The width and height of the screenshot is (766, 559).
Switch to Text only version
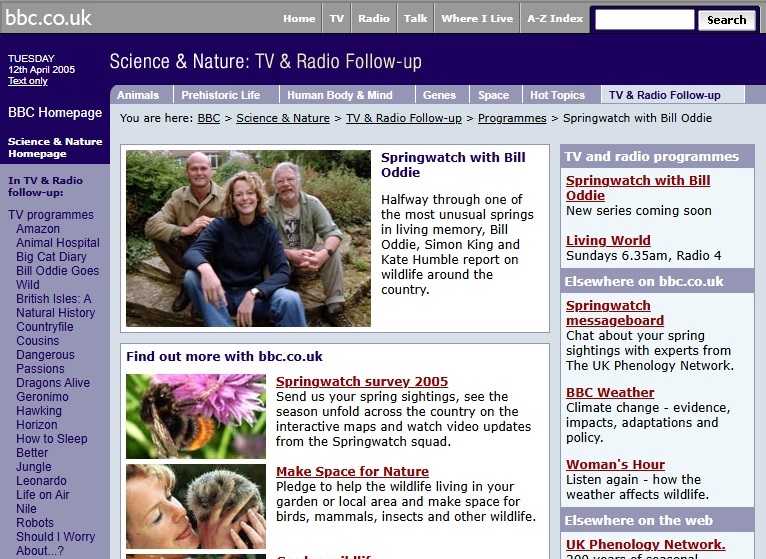click(x=27, y=81)
